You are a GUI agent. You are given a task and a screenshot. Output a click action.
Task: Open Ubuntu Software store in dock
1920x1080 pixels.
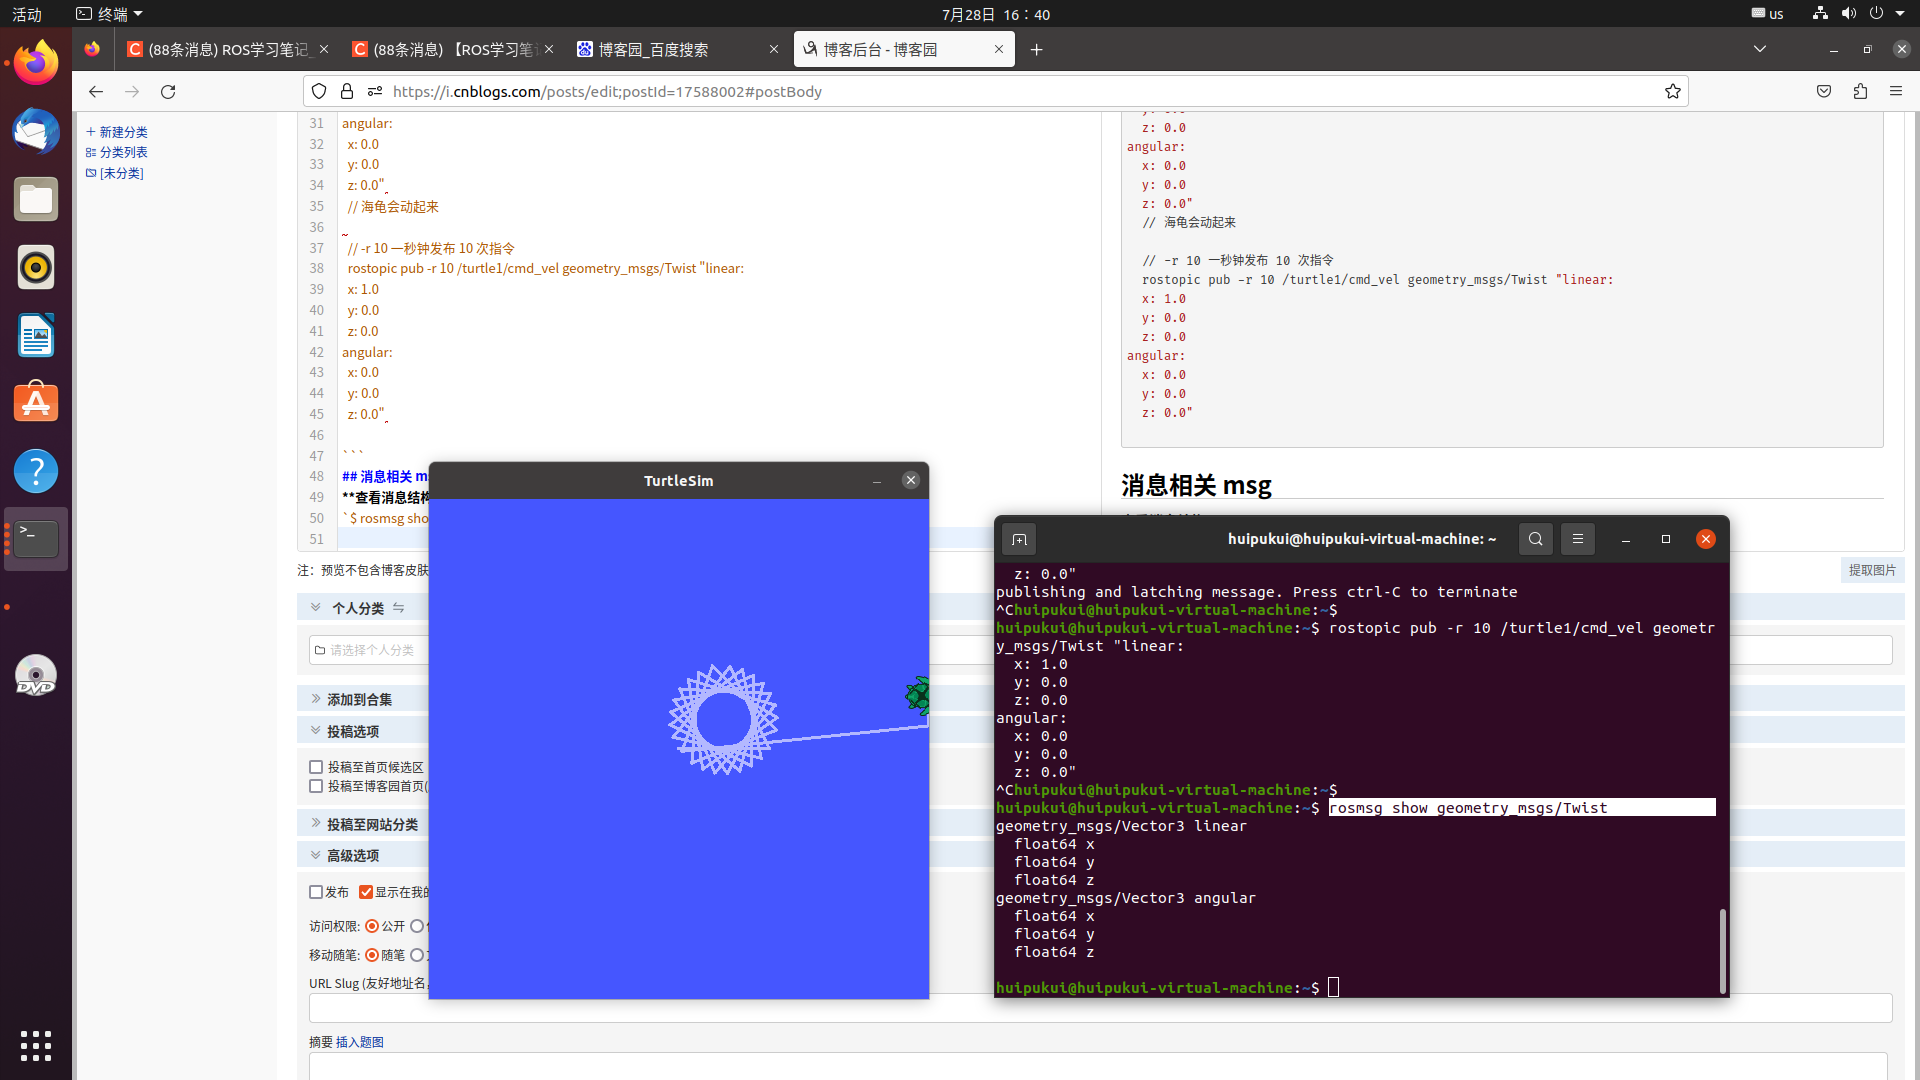click(x=36, y=403)
